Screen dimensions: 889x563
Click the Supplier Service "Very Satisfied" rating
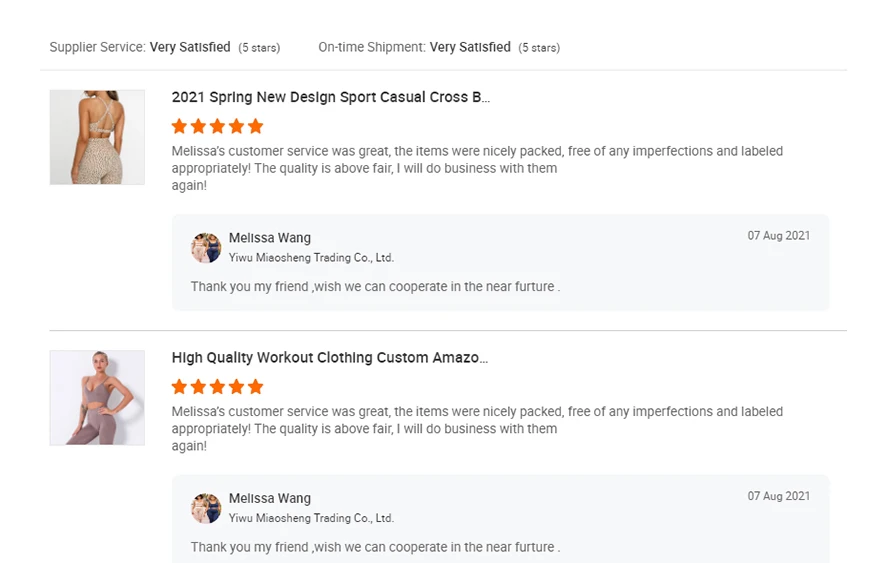pos(190,47)
